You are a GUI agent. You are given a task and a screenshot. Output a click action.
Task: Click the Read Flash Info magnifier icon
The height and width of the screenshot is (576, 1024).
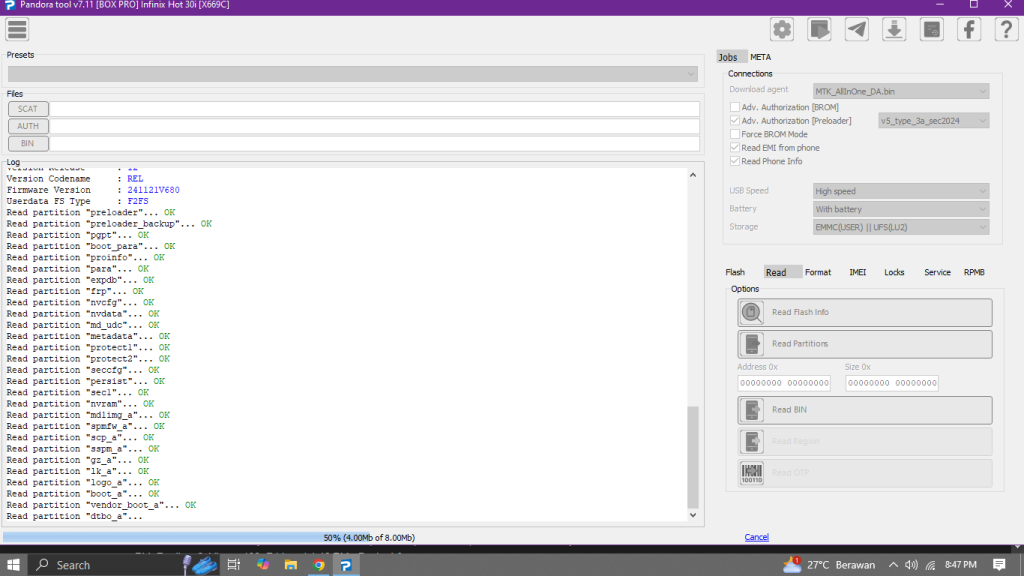(752, 312)
